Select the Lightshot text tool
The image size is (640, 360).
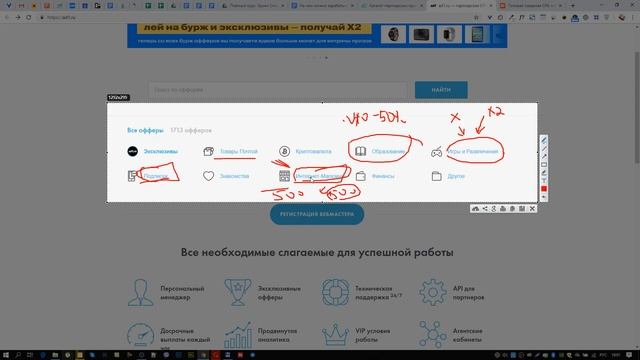tap(544, 180)
